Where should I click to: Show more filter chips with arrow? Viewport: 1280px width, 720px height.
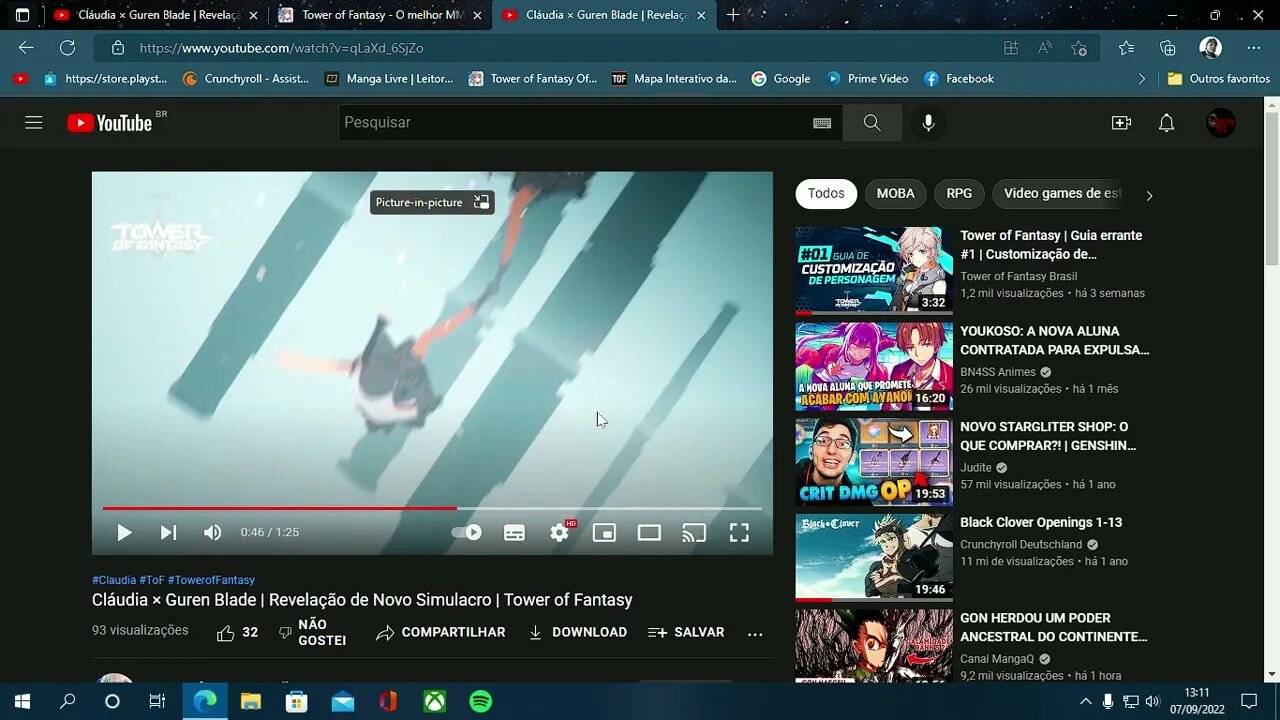pyautogui.click(x=1149, y=196)
